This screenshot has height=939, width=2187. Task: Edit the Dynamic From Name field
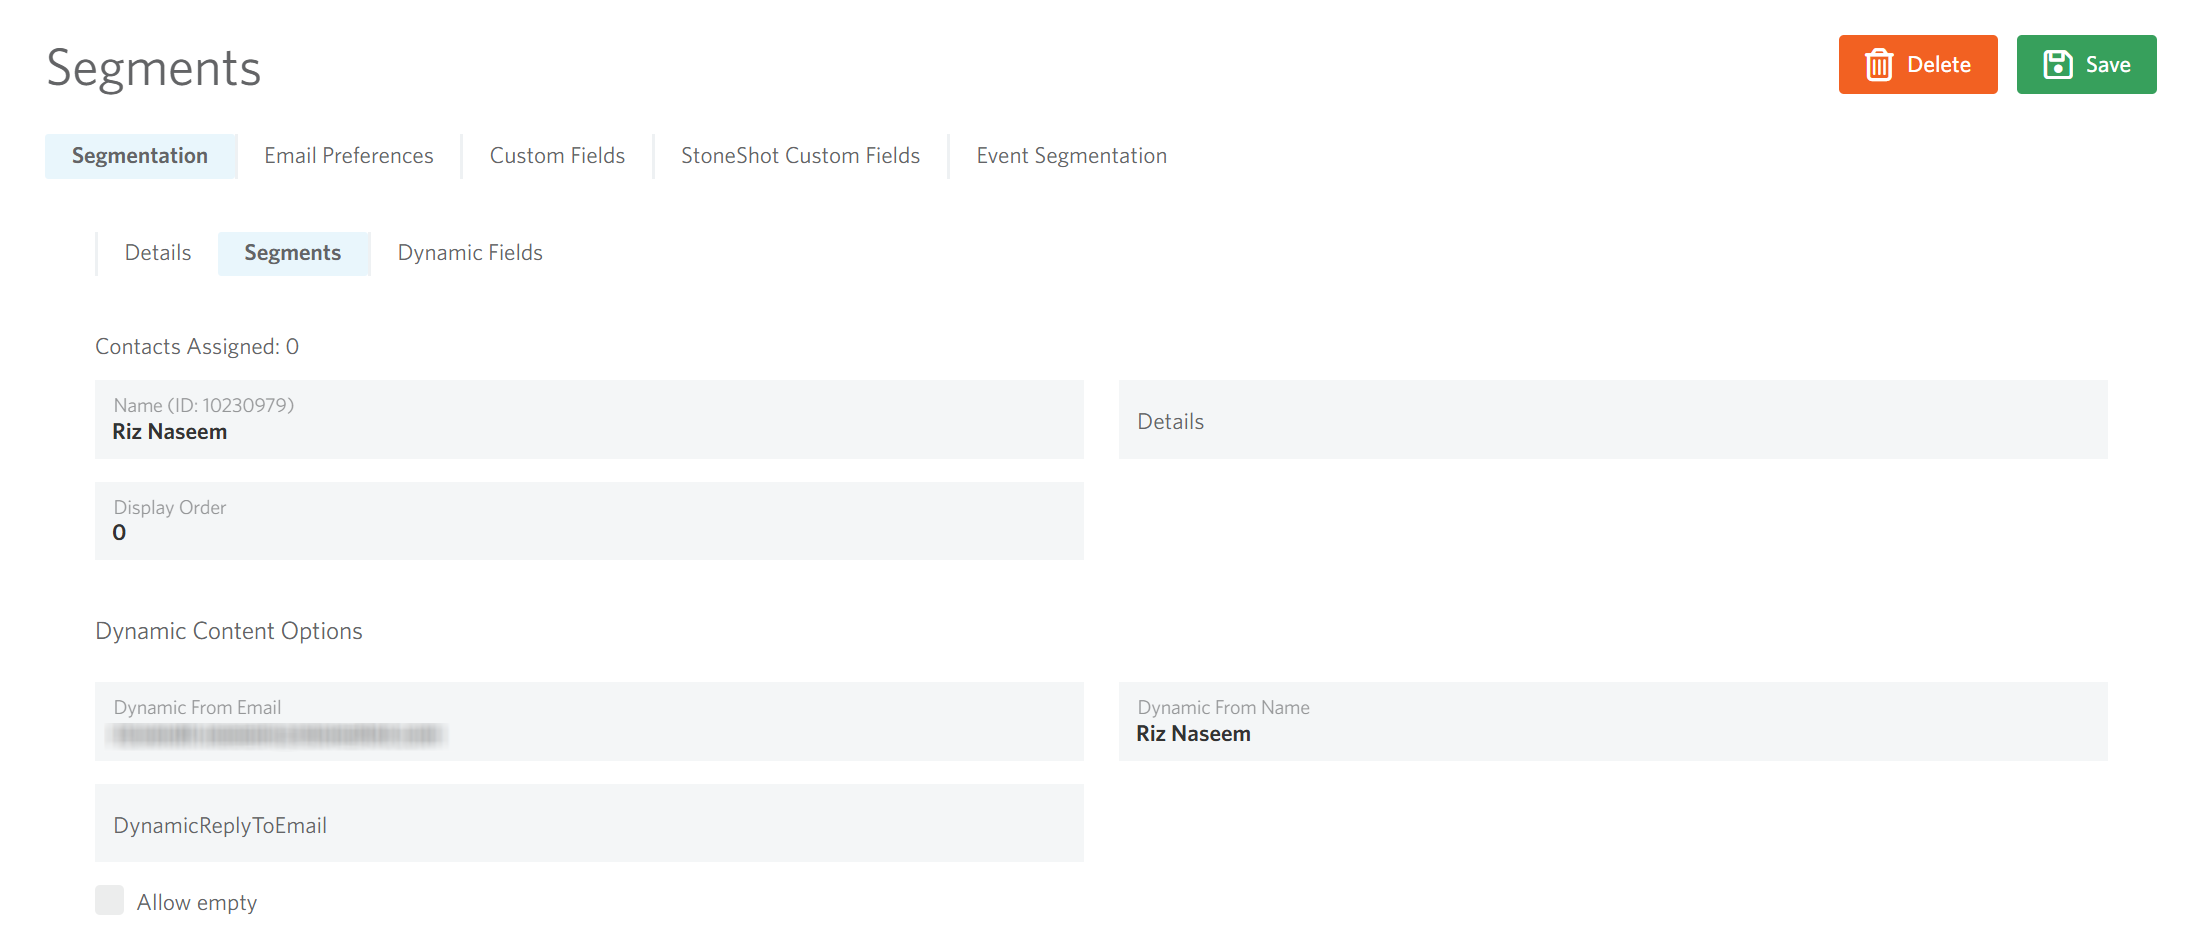(x=1613, y=722)
